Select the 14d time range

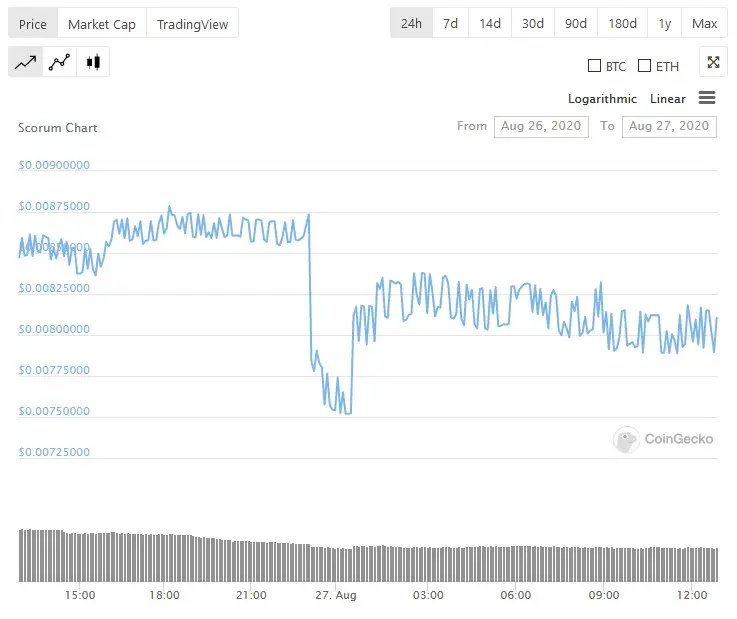[x=490, y=23]
